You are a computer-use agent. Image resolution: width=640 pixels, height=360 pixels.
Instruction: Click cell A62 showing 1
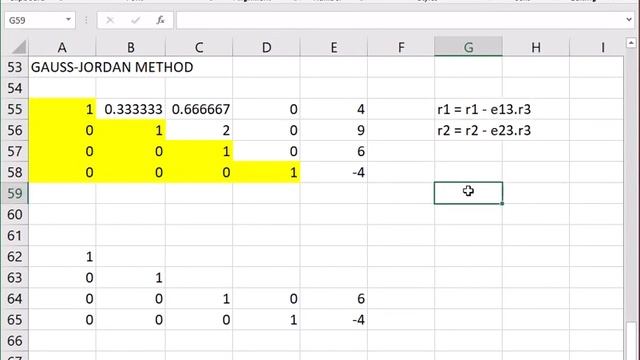point(62,257)
